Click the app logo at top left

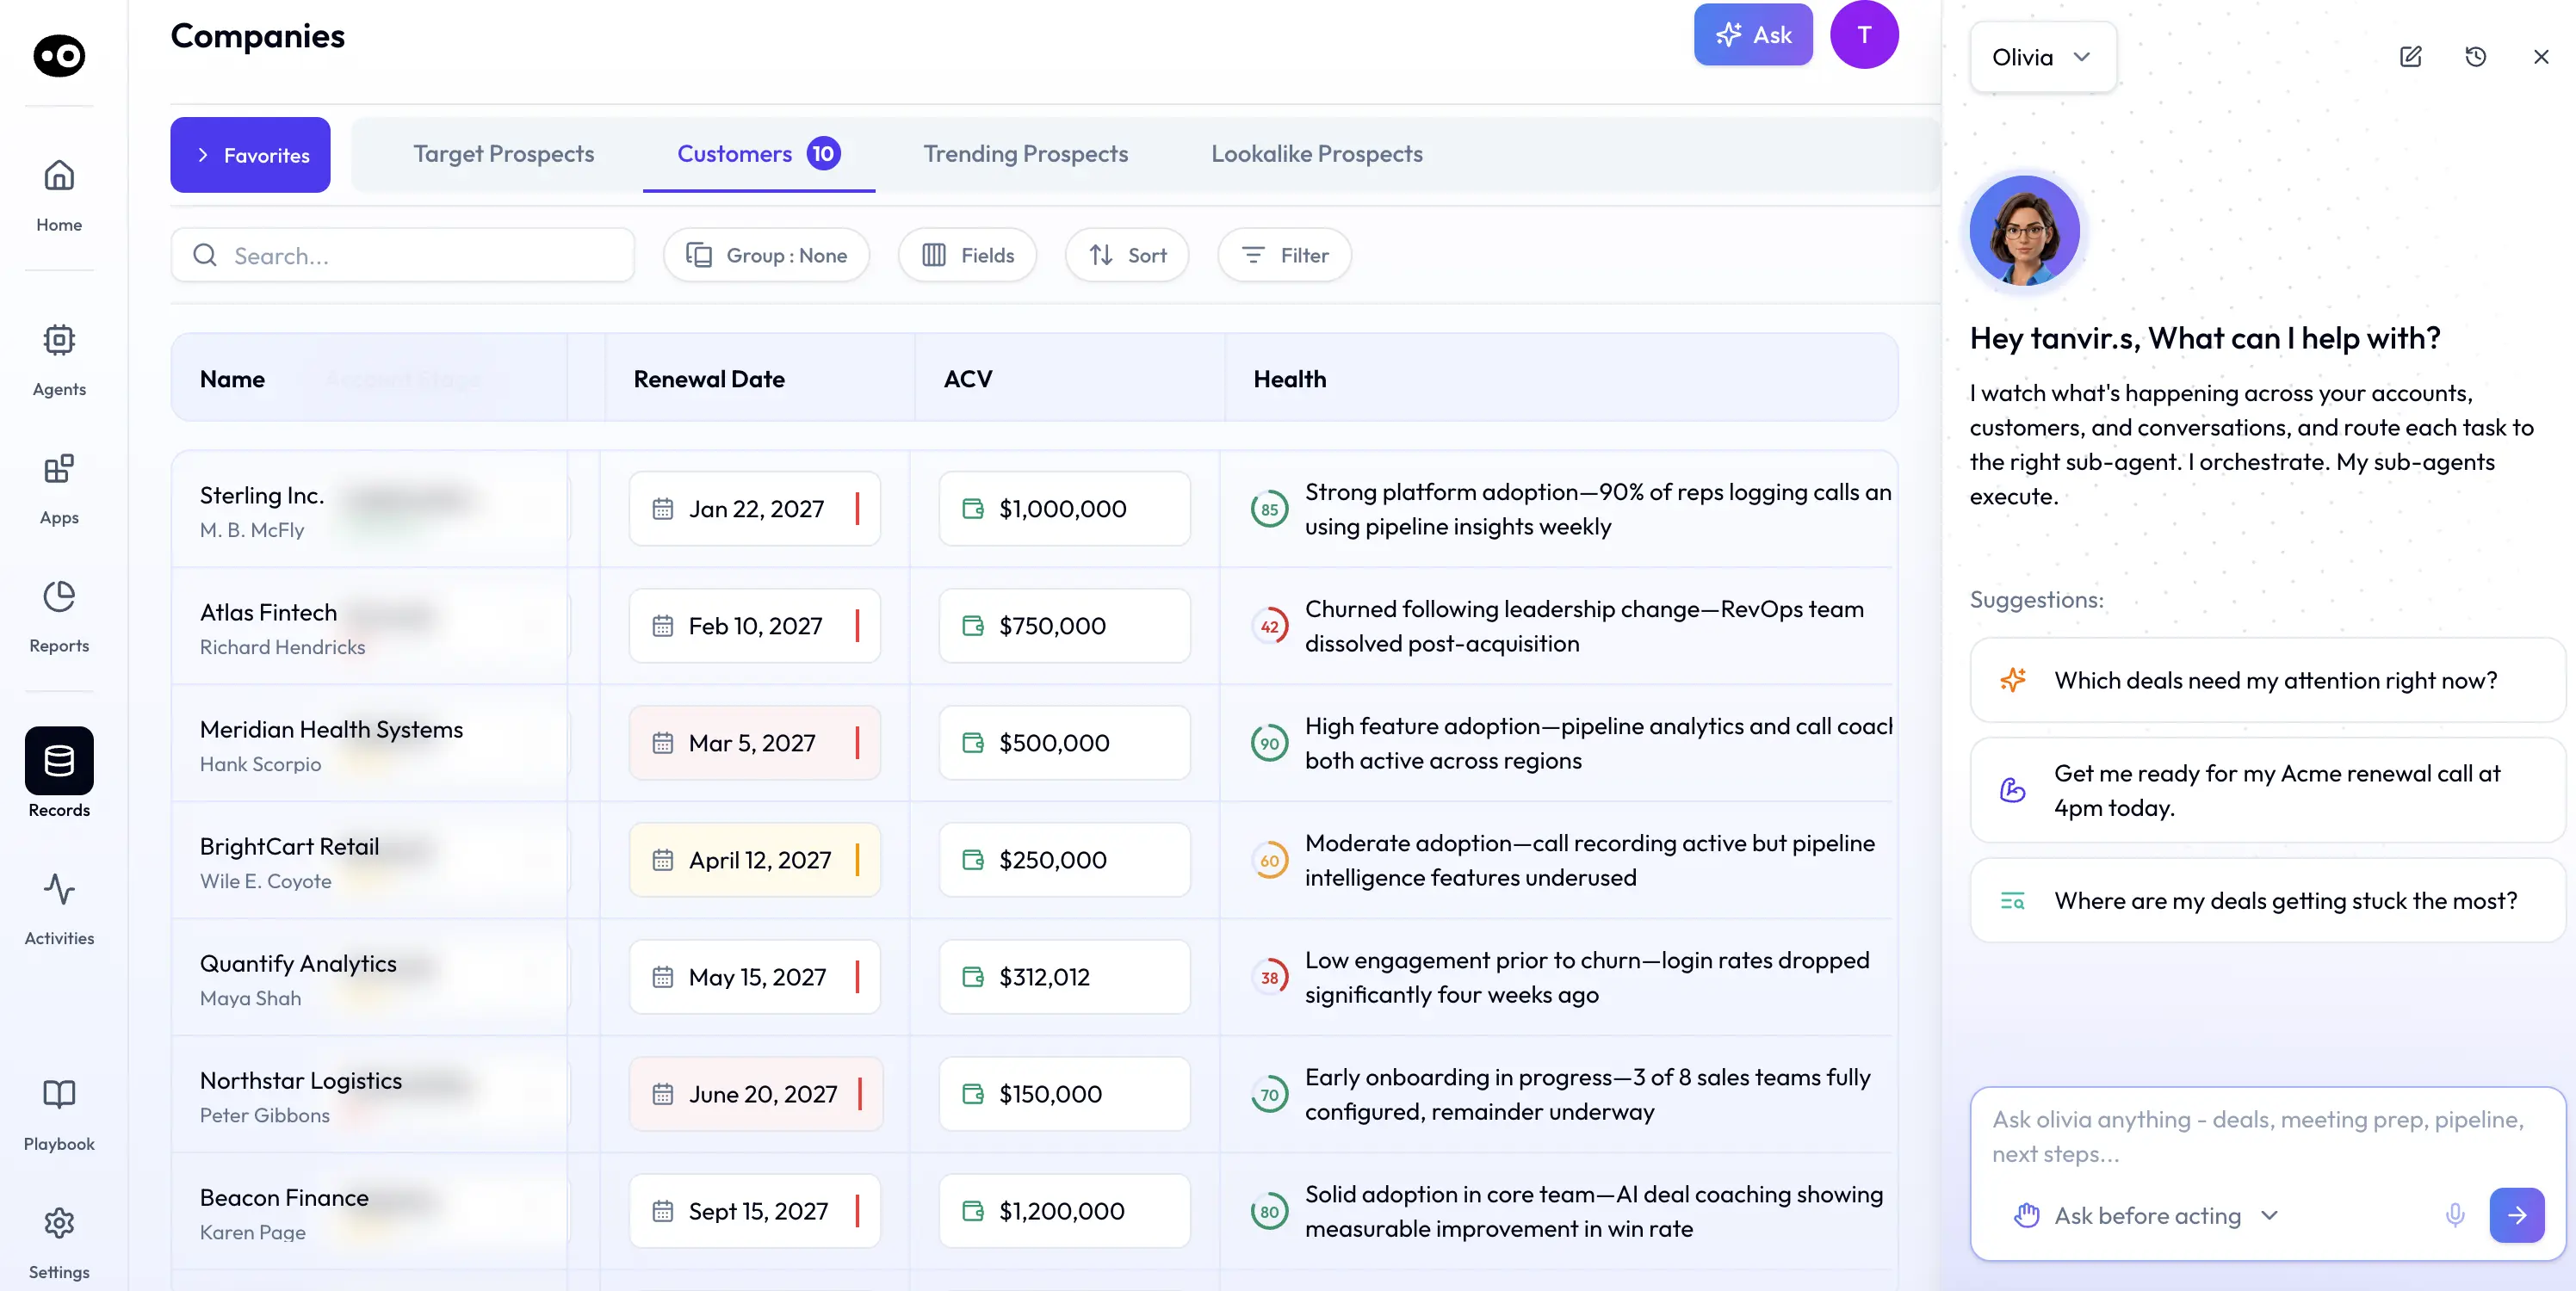coord(59,55)
